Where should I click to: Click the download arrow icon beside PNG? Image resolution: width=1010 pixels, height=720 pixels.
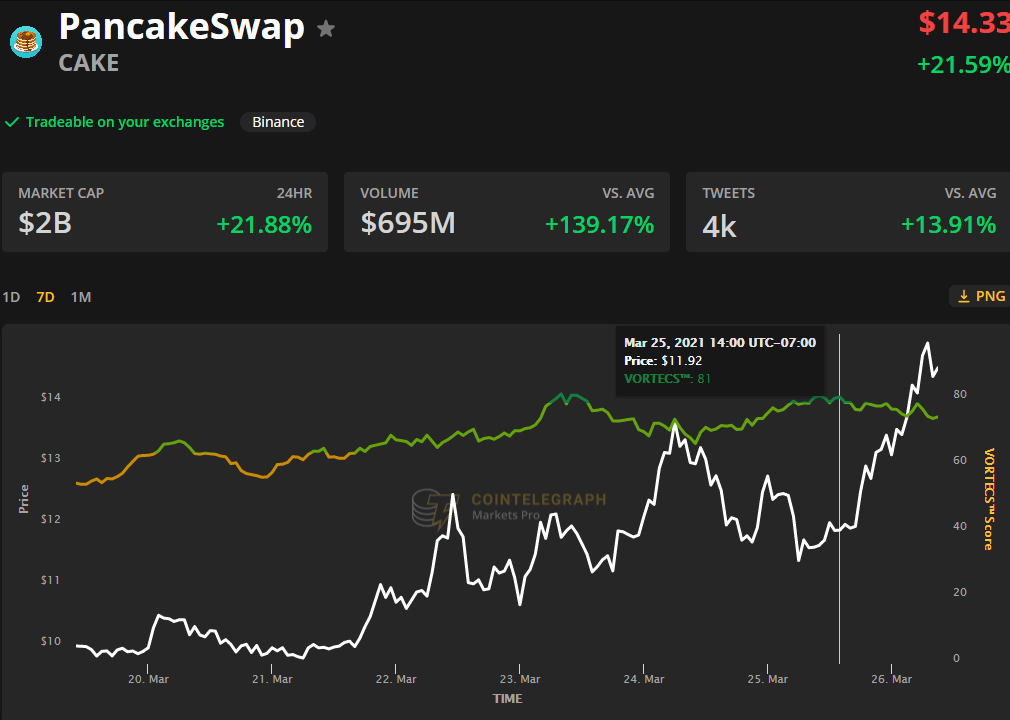[x=964, y=296]
